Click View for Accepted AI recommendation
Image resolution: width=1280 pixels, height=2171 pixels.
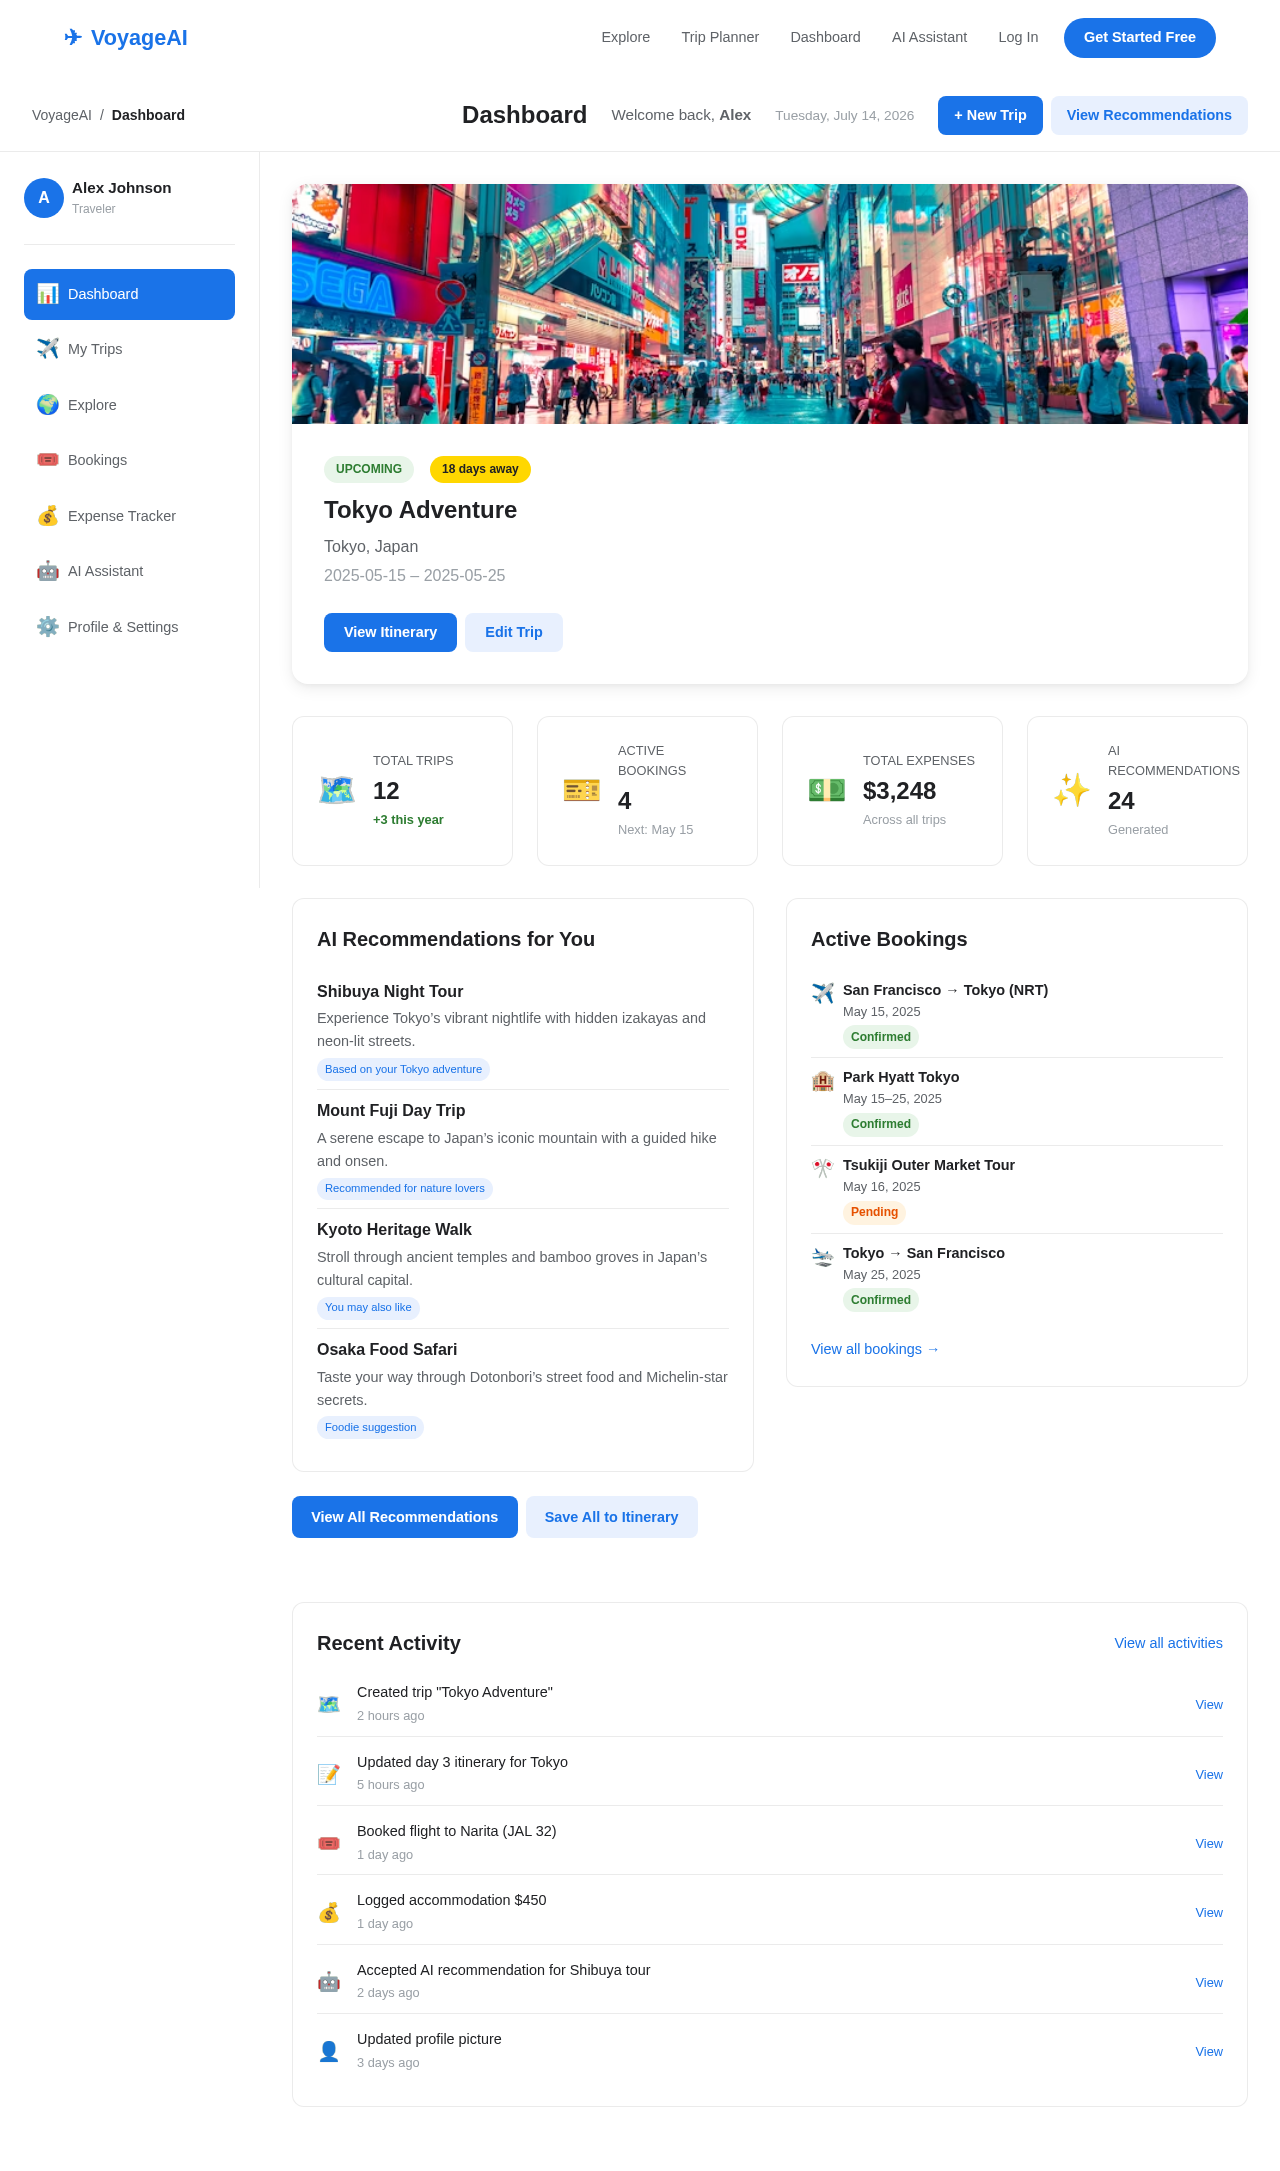click(x=1209, y=1983)
